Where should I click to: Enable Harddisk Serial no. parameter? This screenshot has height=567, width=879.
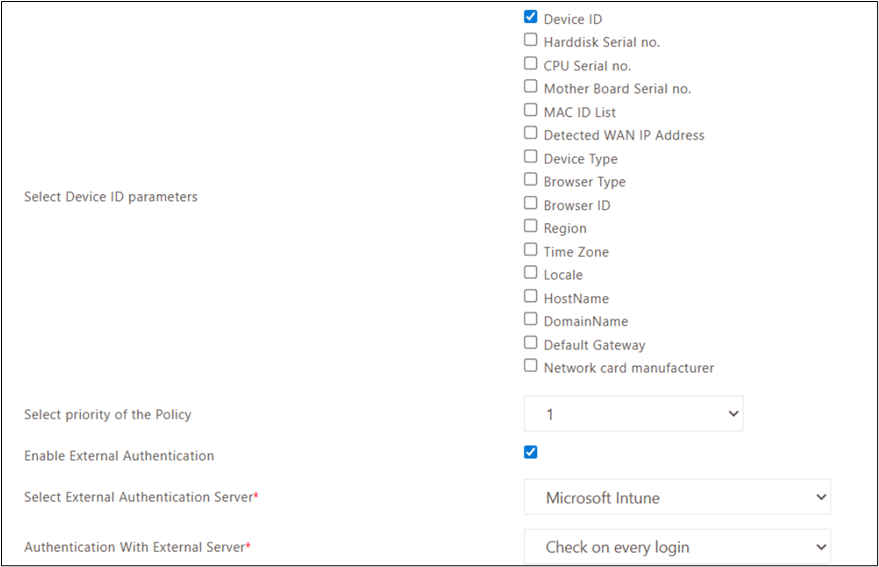pyautogui.click(x=530, y=40)
